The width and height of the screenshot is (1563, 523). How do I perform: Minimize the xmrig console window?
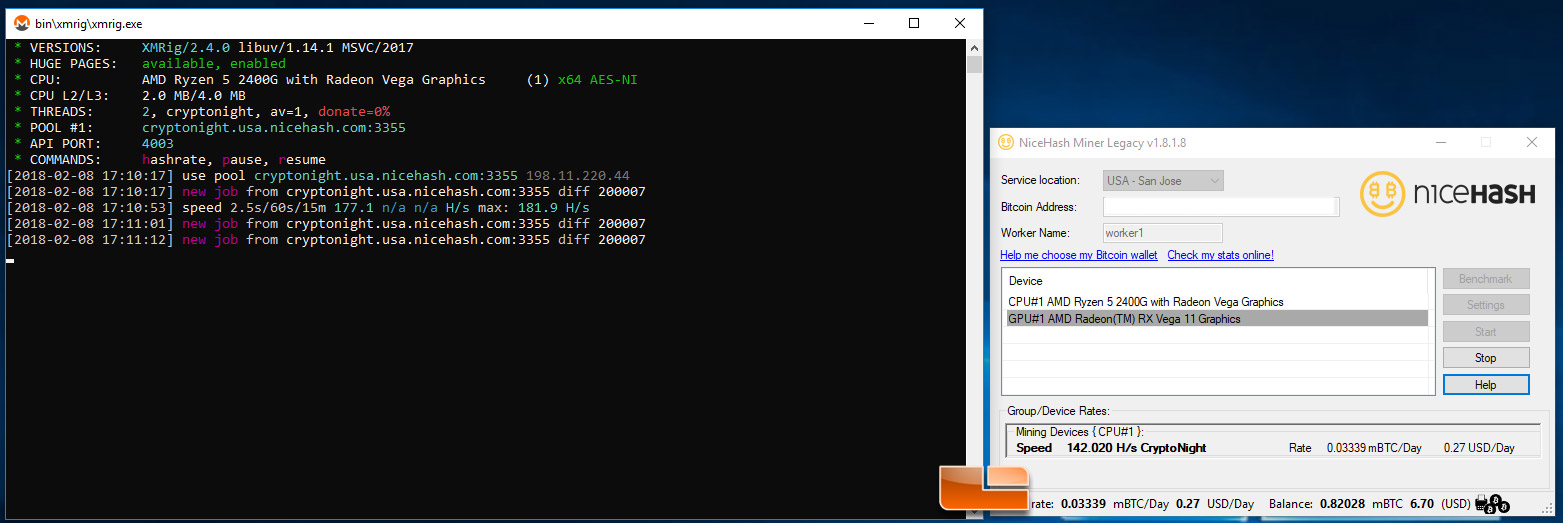tap(867, 23)
